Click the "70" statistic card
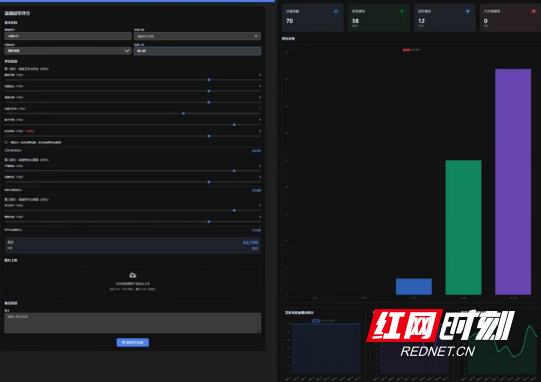 (x=313, y=18)
